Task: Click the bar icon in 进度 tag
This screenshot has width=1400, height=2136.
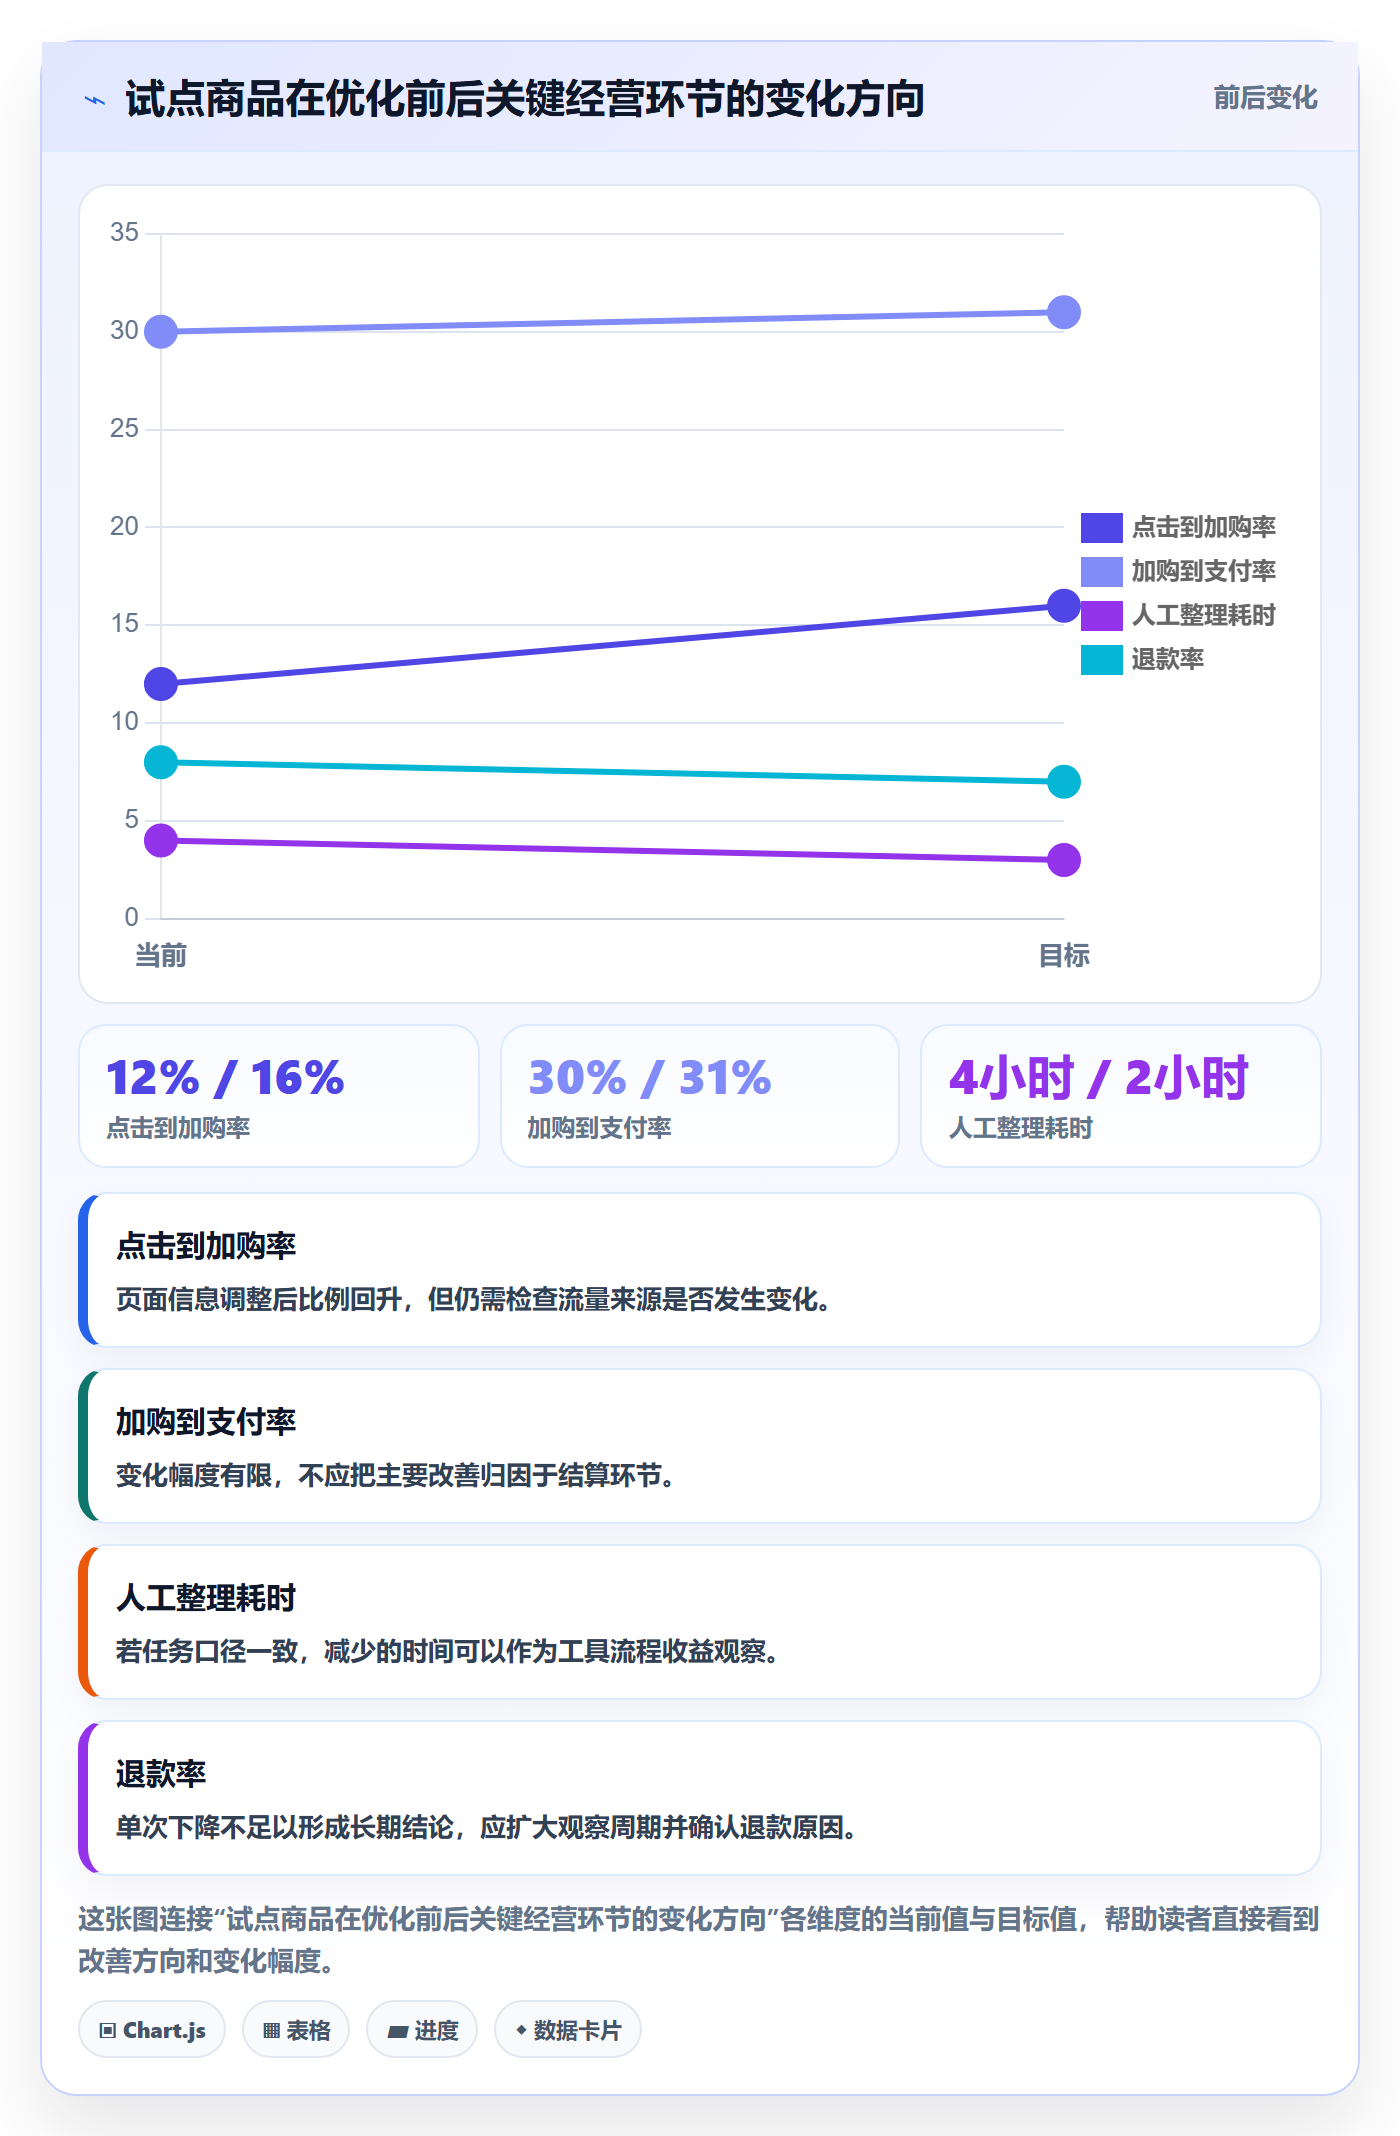Action: [397, 2031]
